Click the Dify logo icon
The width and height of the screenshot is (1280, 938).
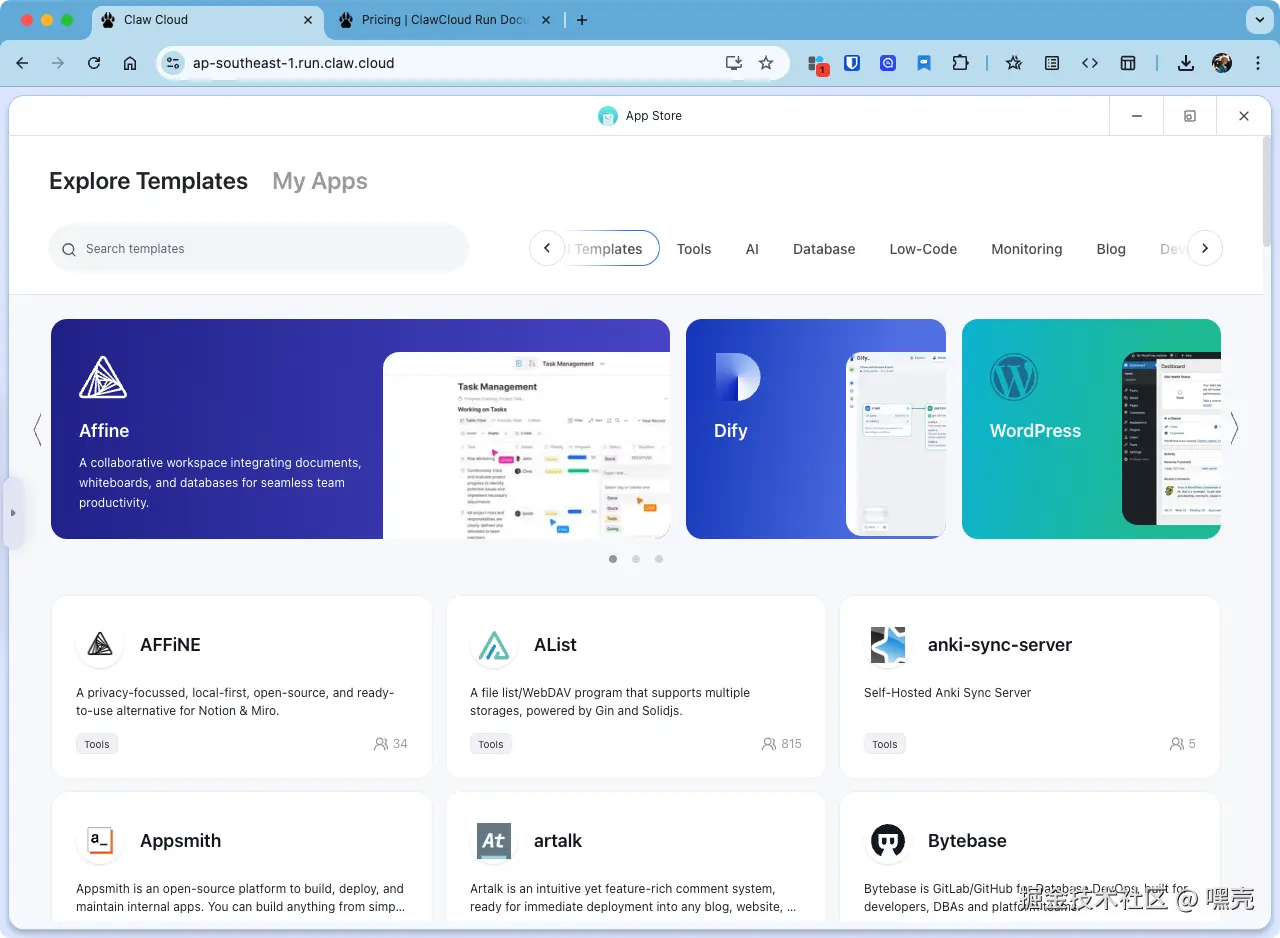737,379
